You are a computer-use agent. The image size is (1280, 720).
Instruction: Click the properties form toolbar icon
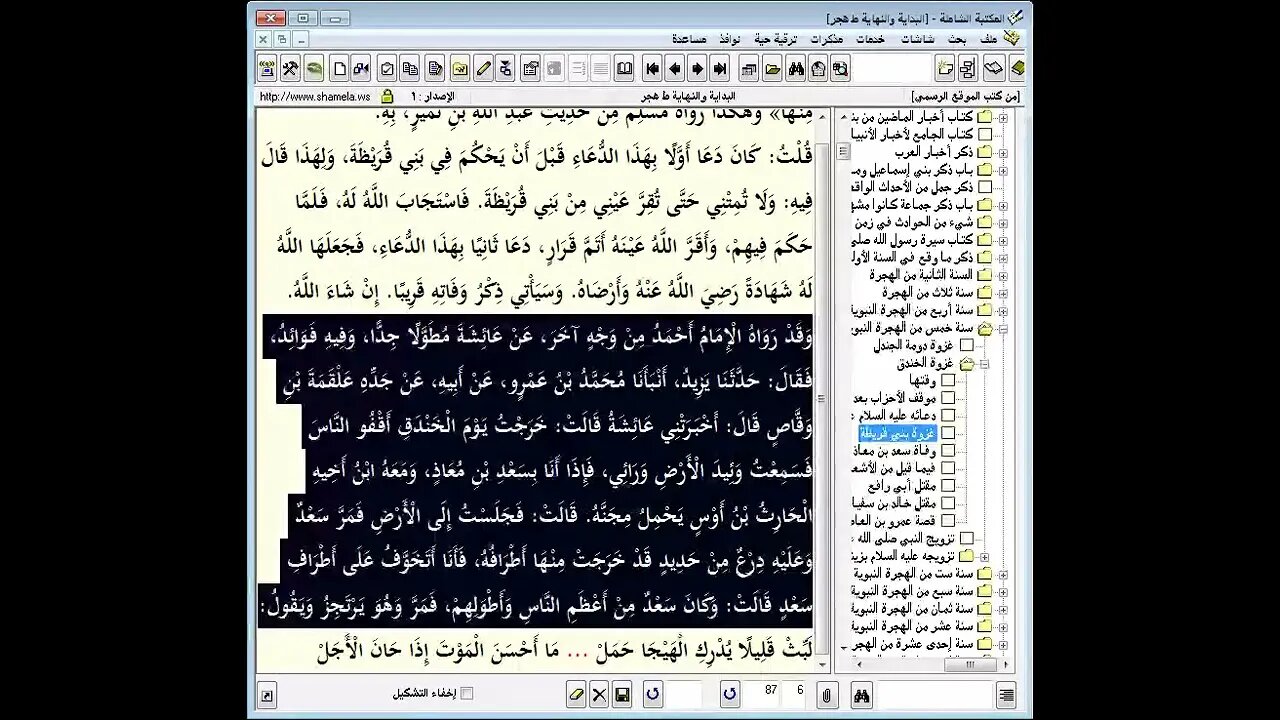pos(530,69)
